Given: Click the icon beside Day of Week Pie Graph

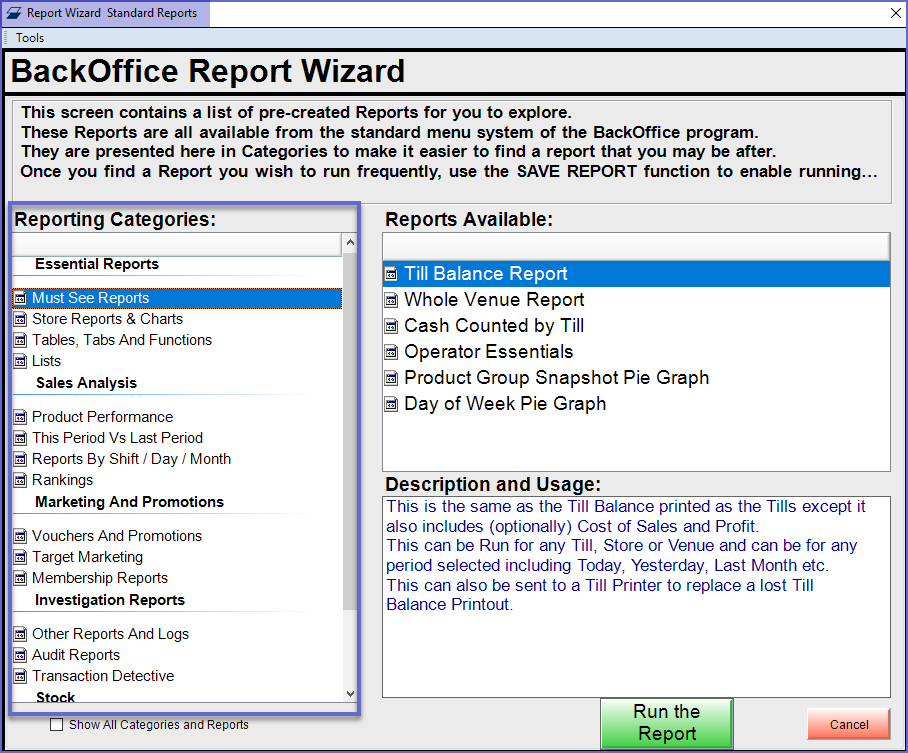Looking at the screenshot, I should point(391,404).
